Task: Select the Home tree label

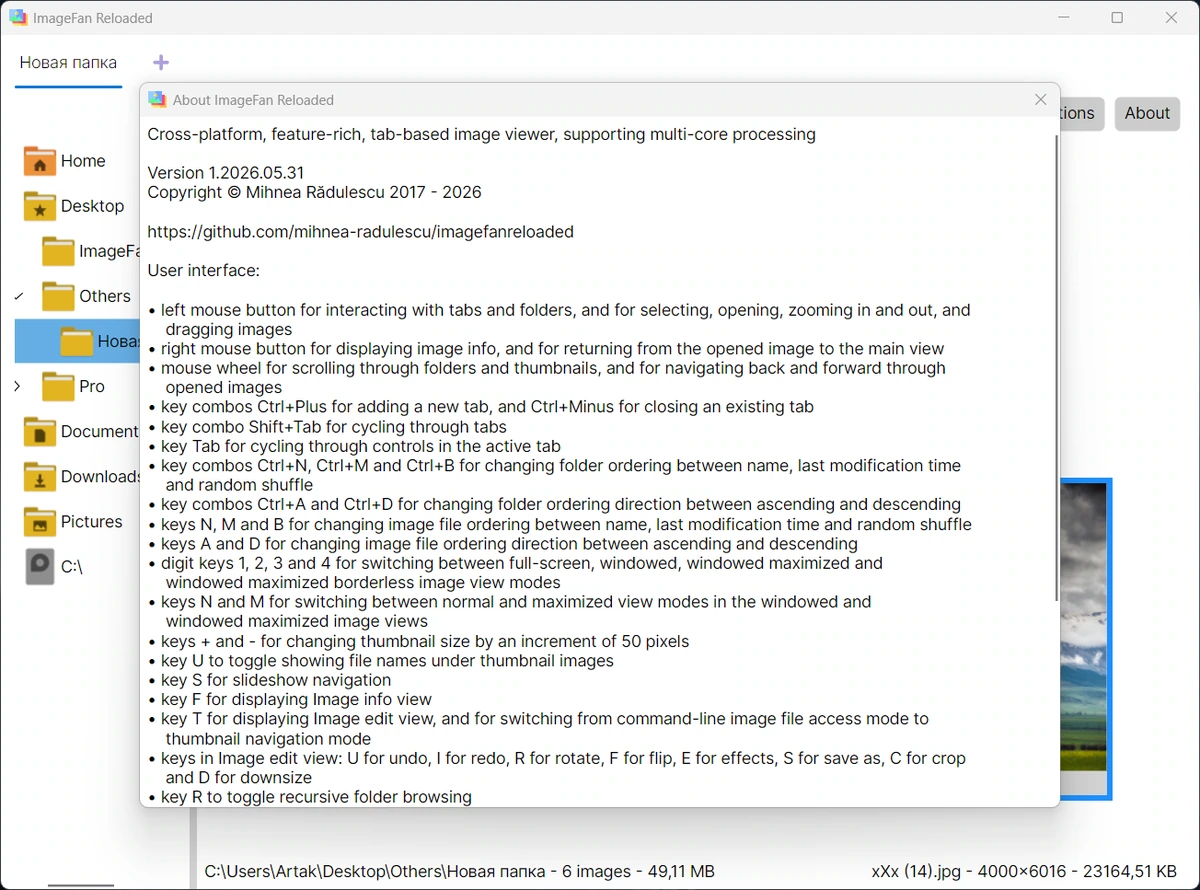Action: coord(83,161)
